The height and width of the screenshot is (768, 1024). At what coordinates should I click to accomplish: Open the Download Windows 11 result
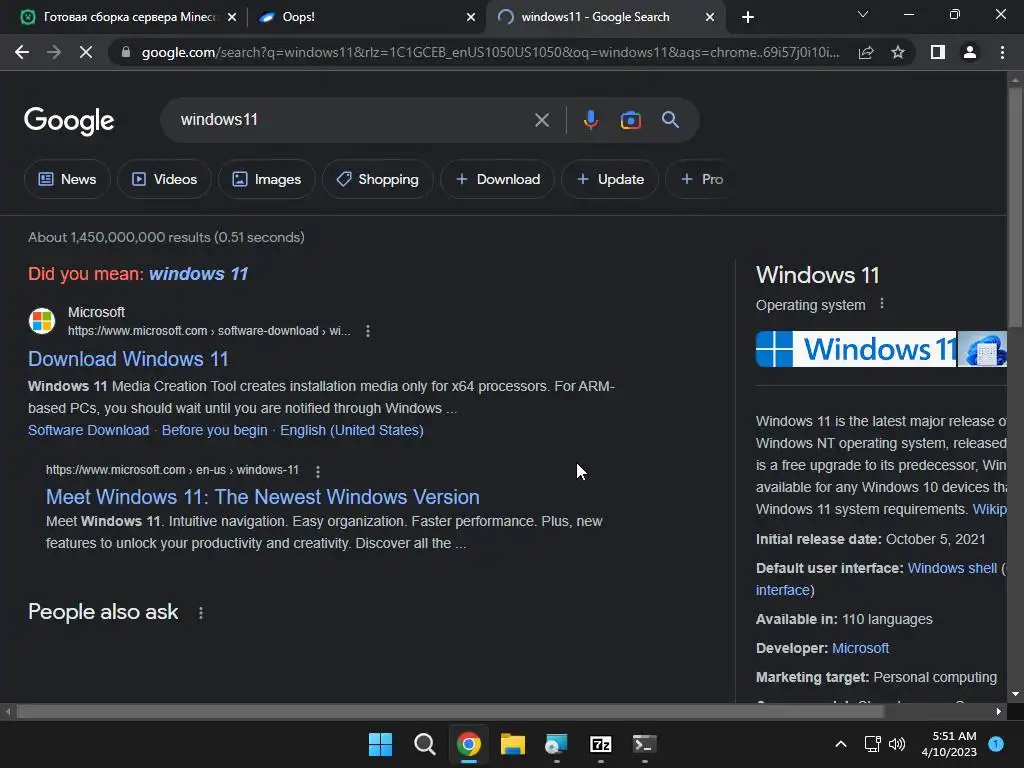click(x=128, y=359)
